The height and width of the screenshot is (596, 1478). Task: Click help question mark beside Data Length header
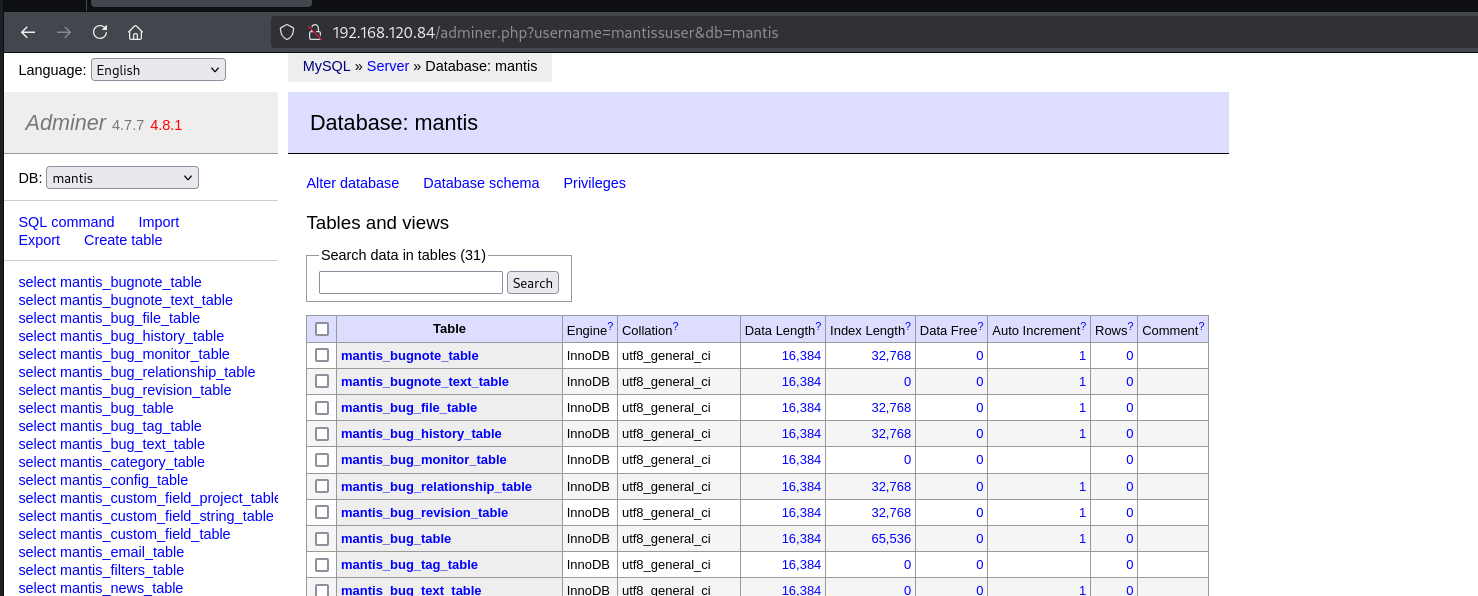[x=818, y=326]
